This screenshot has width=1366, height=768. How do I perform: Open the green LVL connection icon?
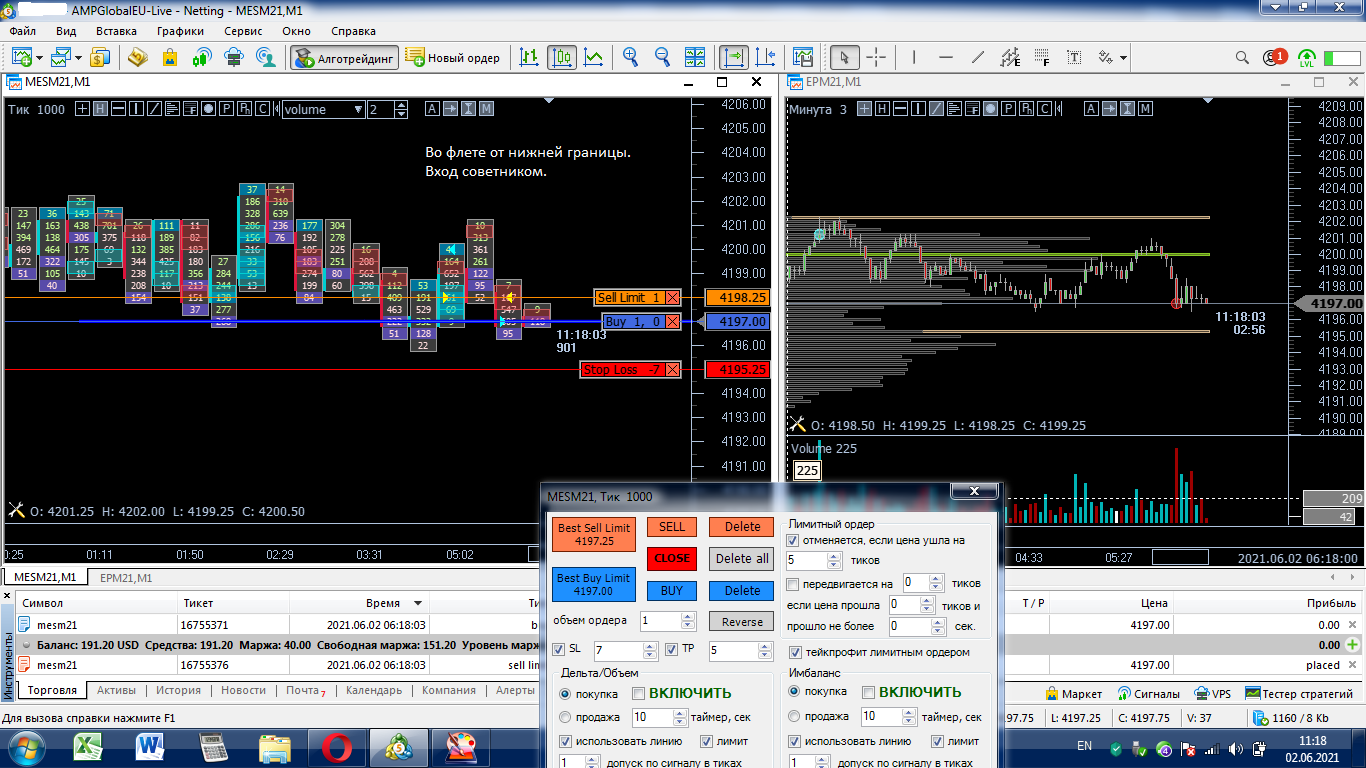1307,58
